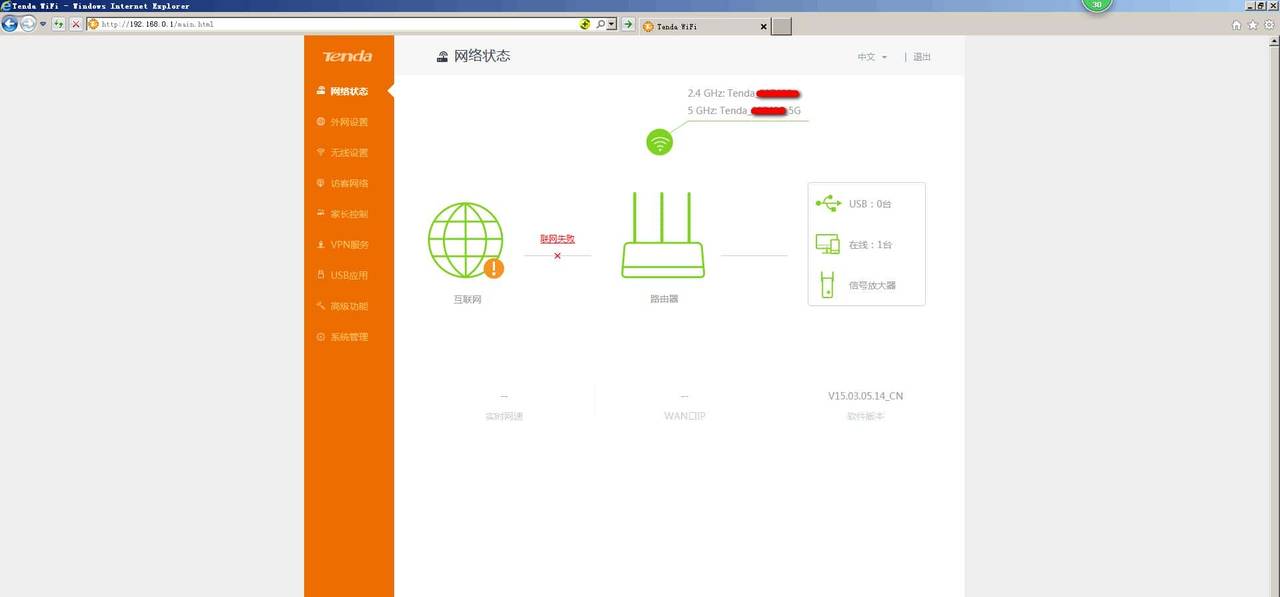Open the 中文 language dropdown
The width and height of the screenshot is (1280, 597).
point(872,57)
